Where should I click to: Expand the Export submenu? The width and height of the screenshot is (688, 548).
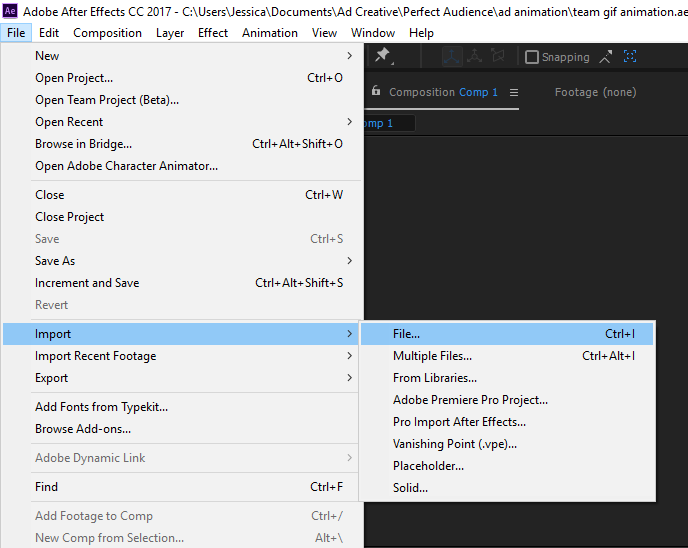[x=182, y=377]
